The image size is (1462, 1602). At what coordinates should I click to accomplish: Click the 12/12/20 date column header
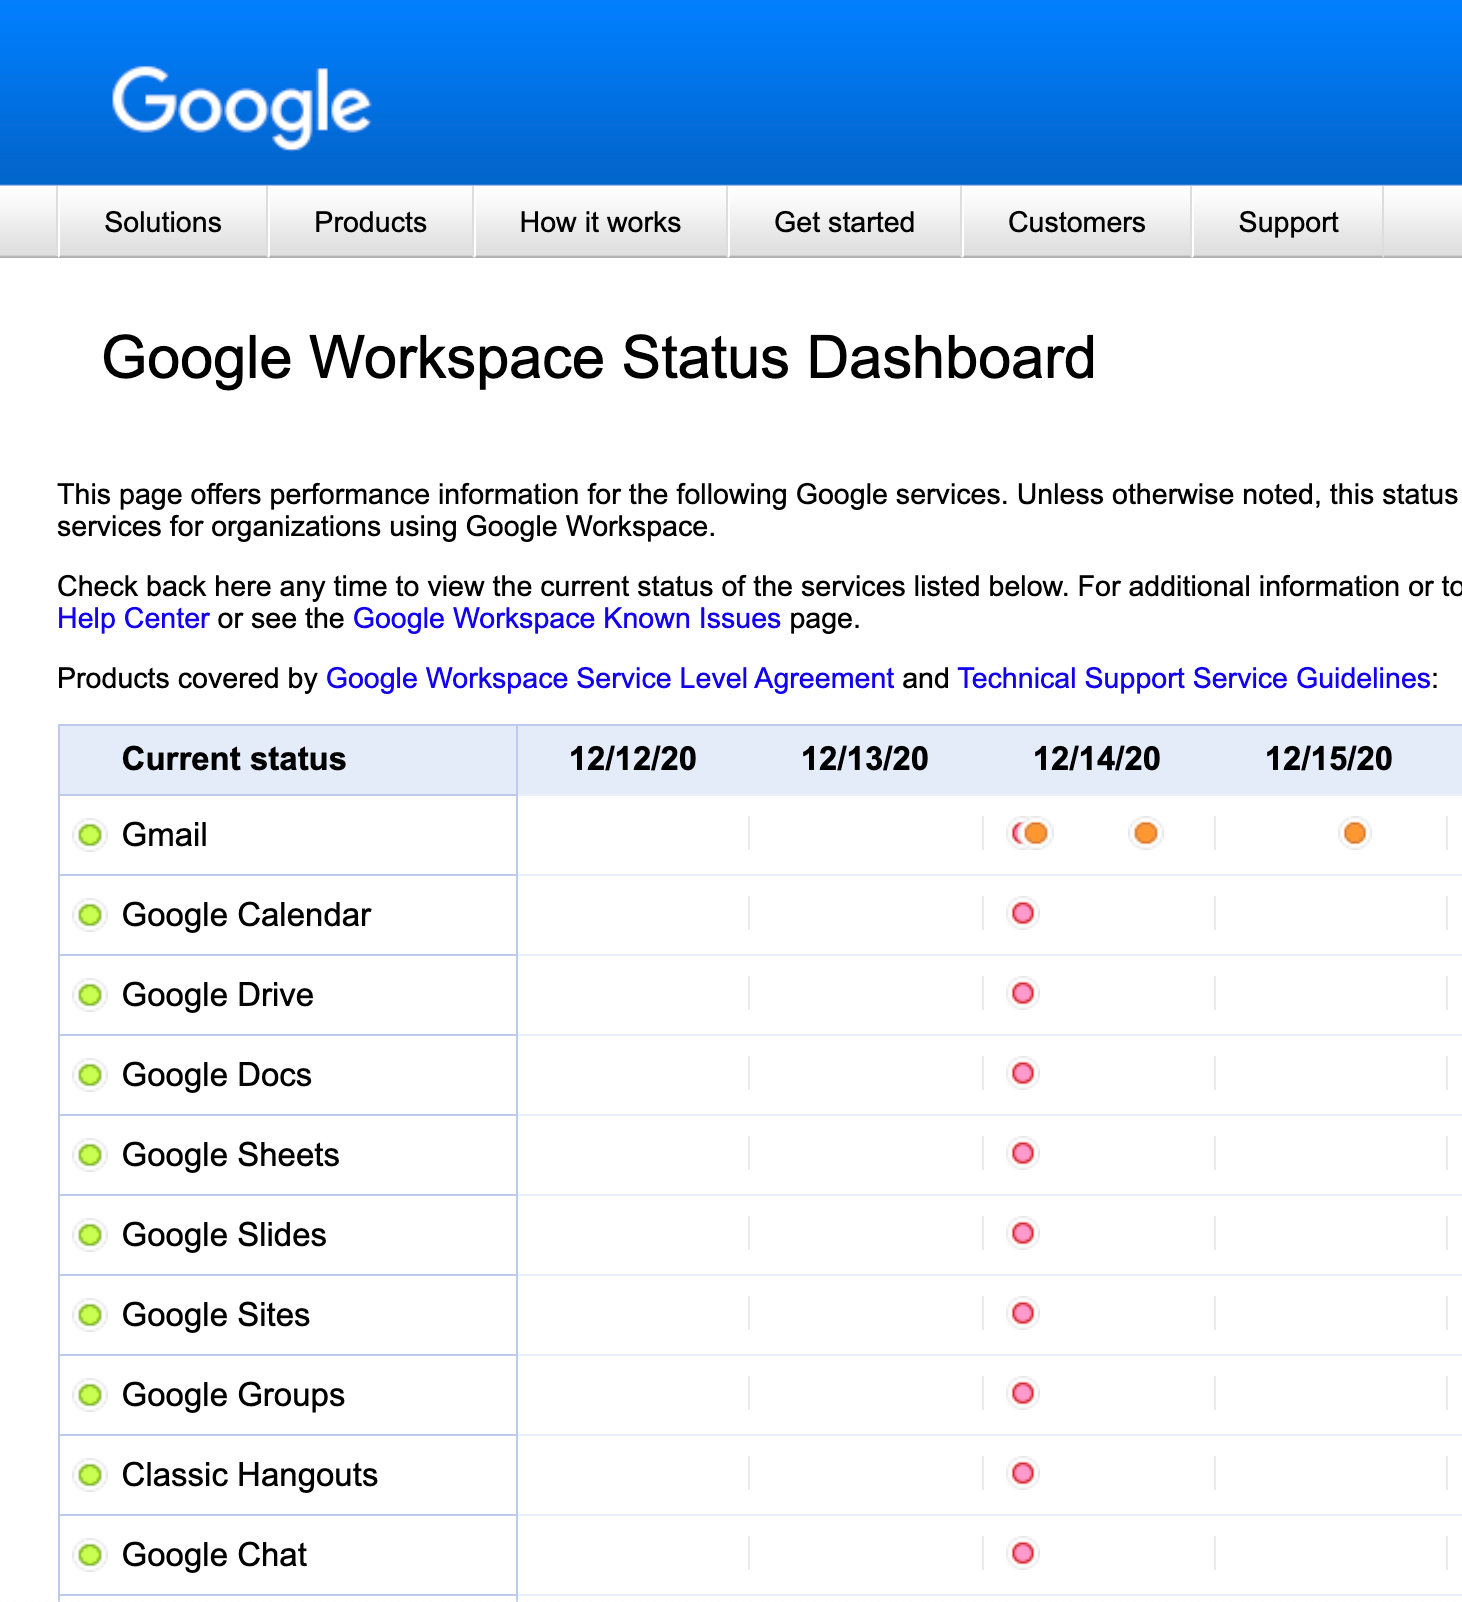633,759
